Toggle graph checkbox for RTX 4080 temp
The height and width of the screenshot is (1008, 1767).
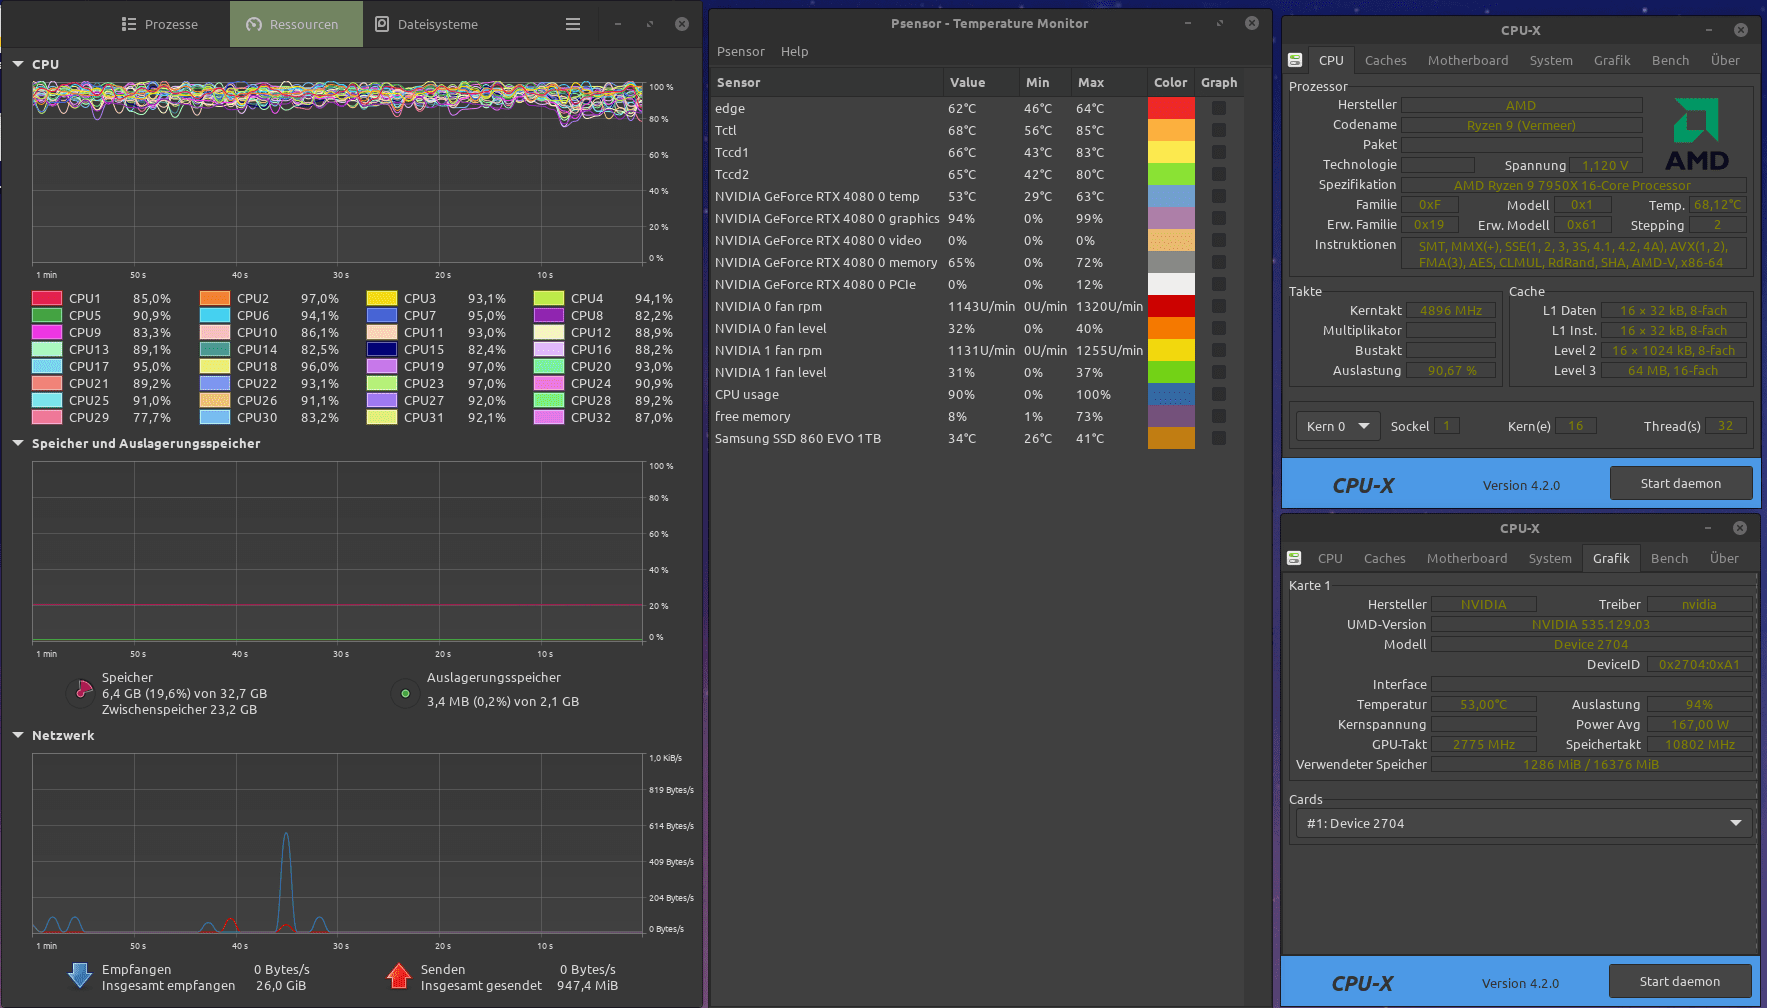point(1219,196)
